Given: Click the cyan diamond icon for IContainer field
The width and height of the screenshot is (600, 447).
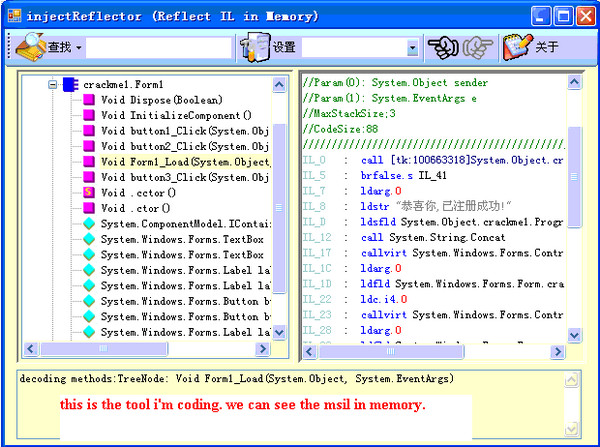Looking at the screenshot, I should [x=89, y=224].
